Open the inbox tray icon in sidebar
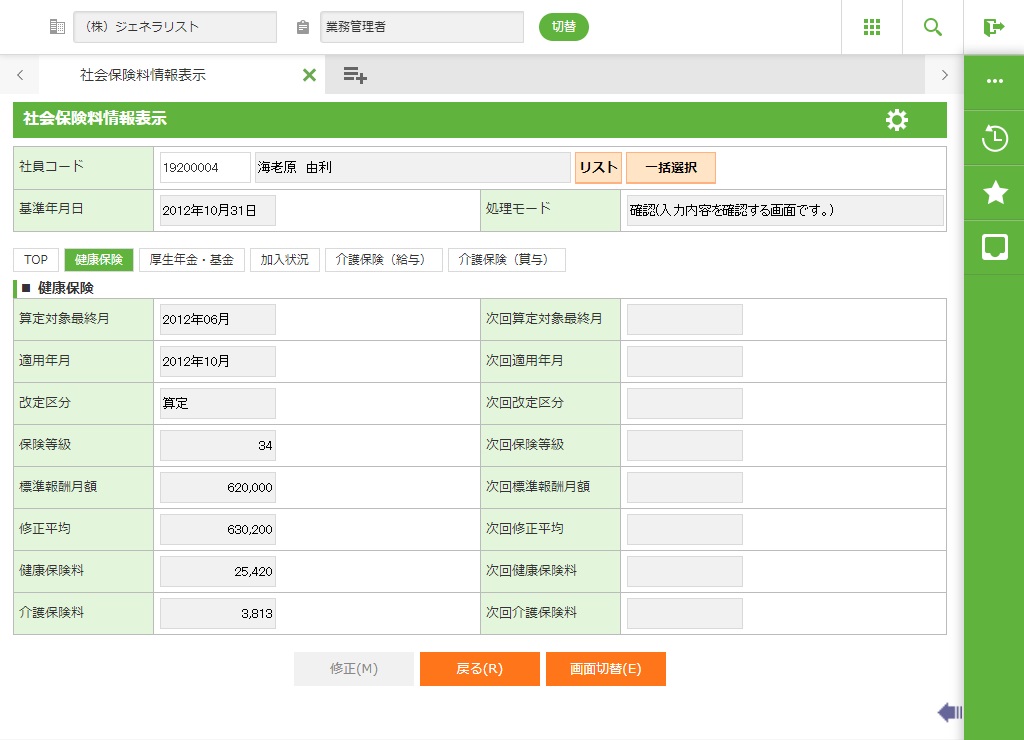Image resolution: width=1024 pixels, height=740 pixels. (995, 248)
